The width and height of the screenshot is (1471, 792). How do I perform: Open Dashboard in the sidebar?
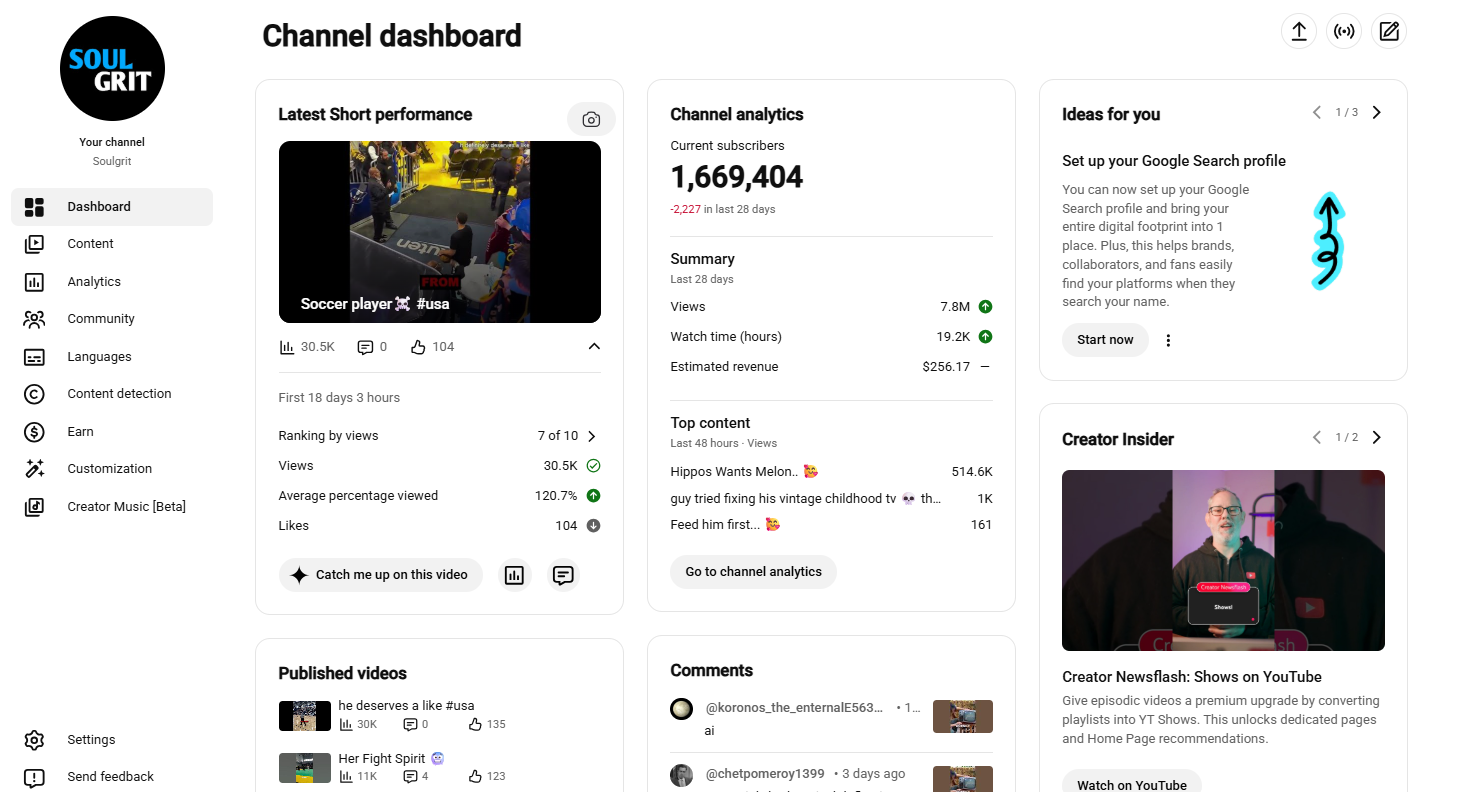click(112, 207)
